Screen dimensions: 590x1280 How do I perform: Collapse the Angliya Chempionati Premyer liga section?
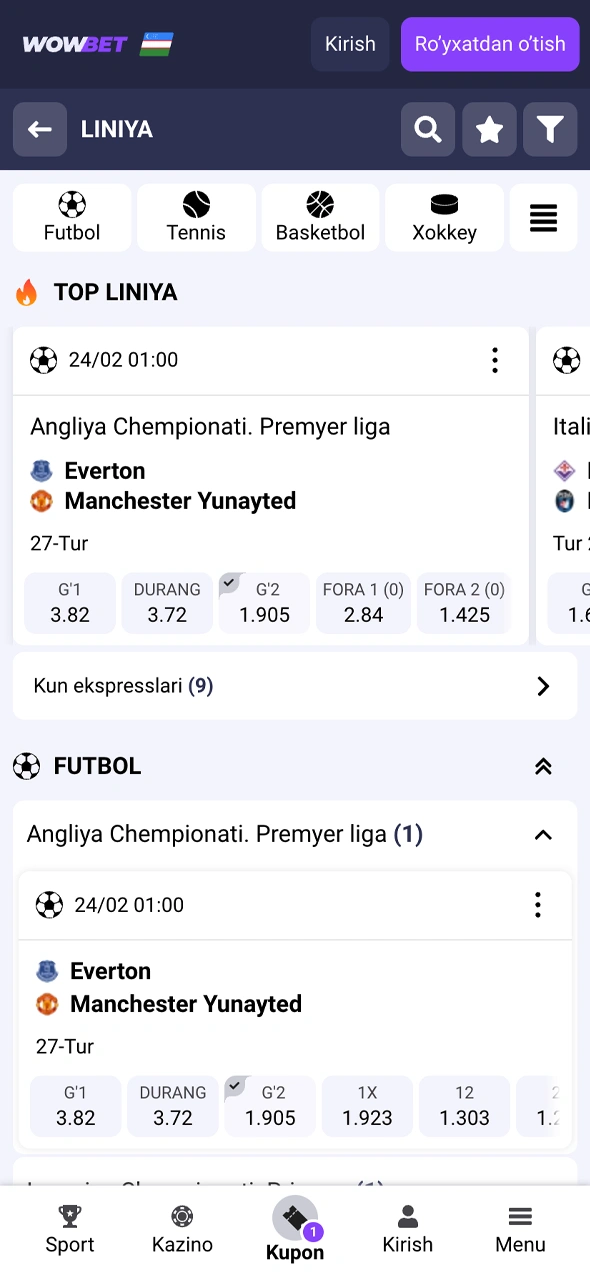(x=543, y=834)
